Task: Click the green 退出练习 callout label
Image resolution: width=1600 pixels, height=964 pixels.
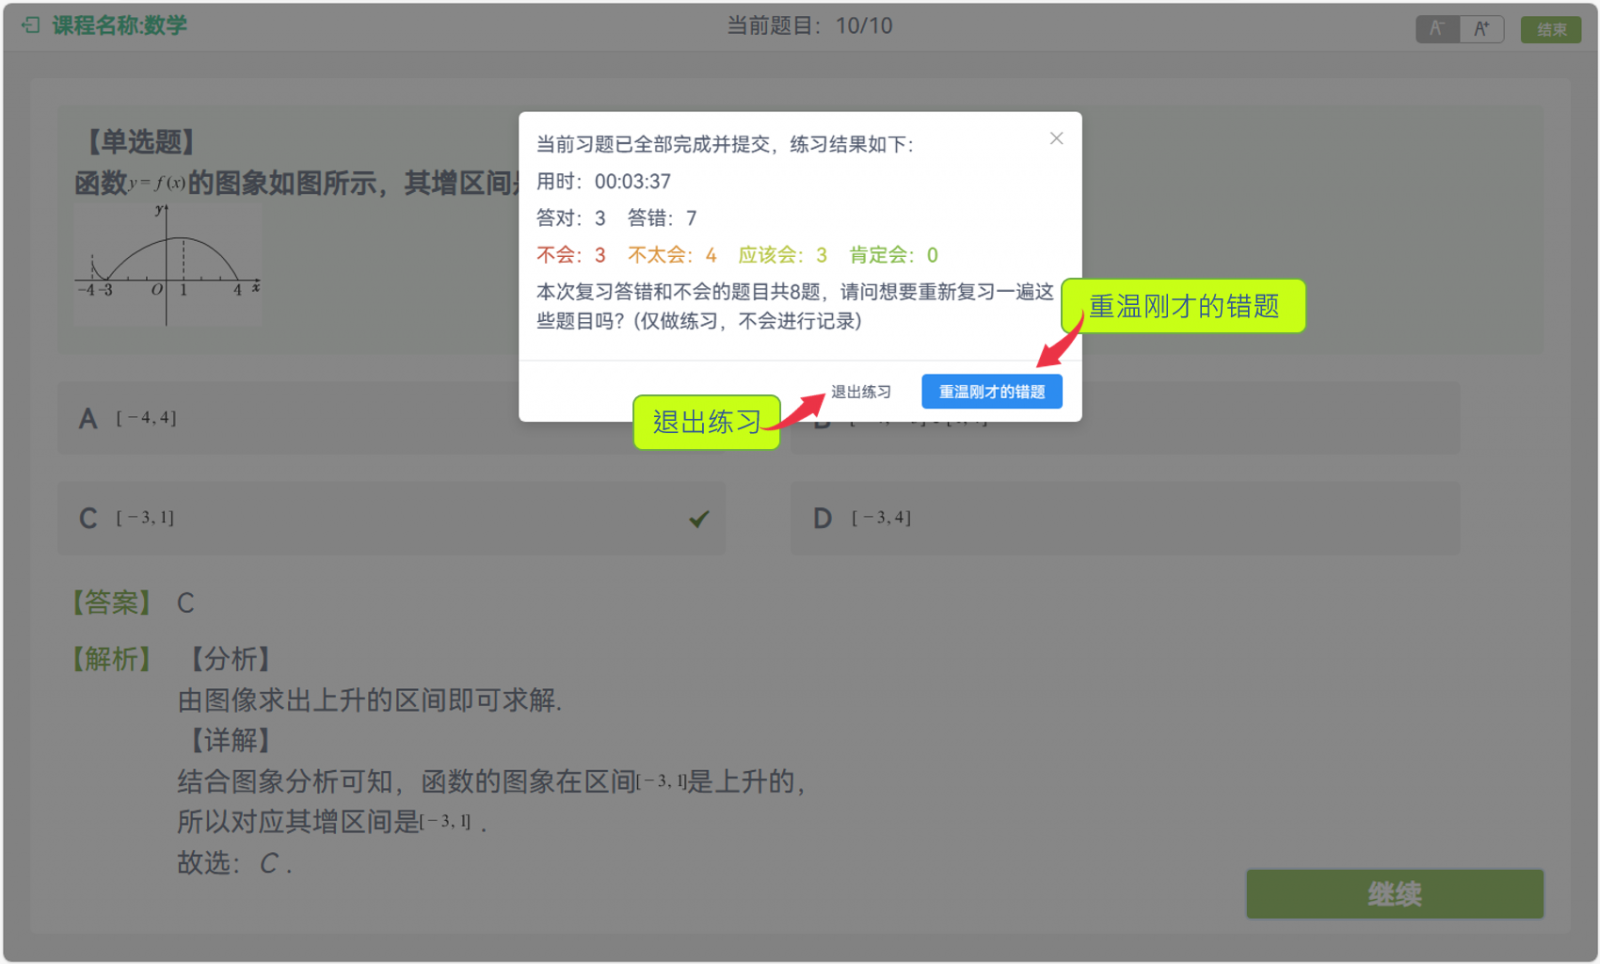Action: [x=706, y=422]
